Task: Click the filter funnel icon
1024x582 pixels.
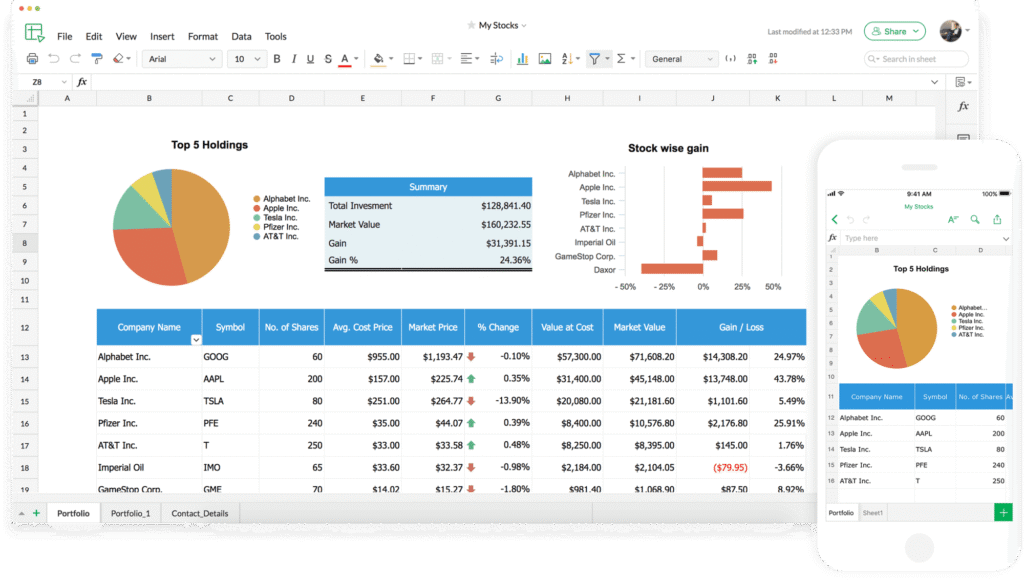Action: click(594, 59)
